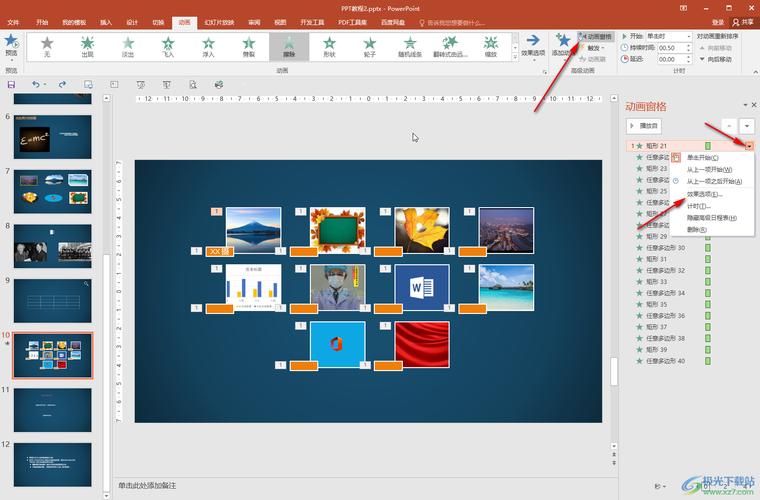Apply the Zoom (缩放) animation
The width and height of the screenshot is (760, 500).
click(x=491, y=47)
